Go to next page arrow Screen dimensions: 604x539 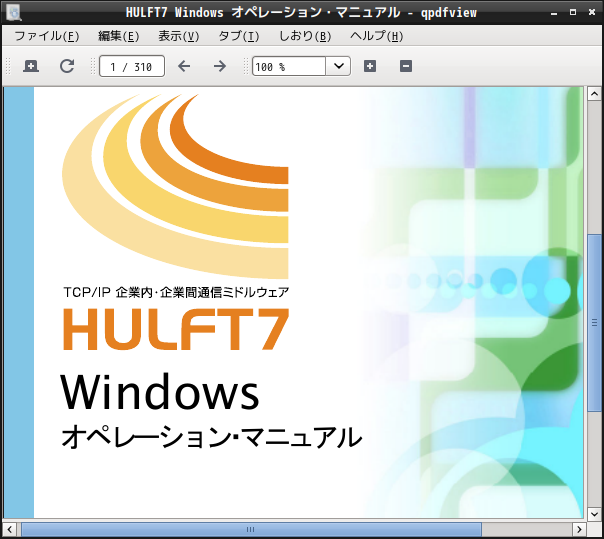[220, 66]
